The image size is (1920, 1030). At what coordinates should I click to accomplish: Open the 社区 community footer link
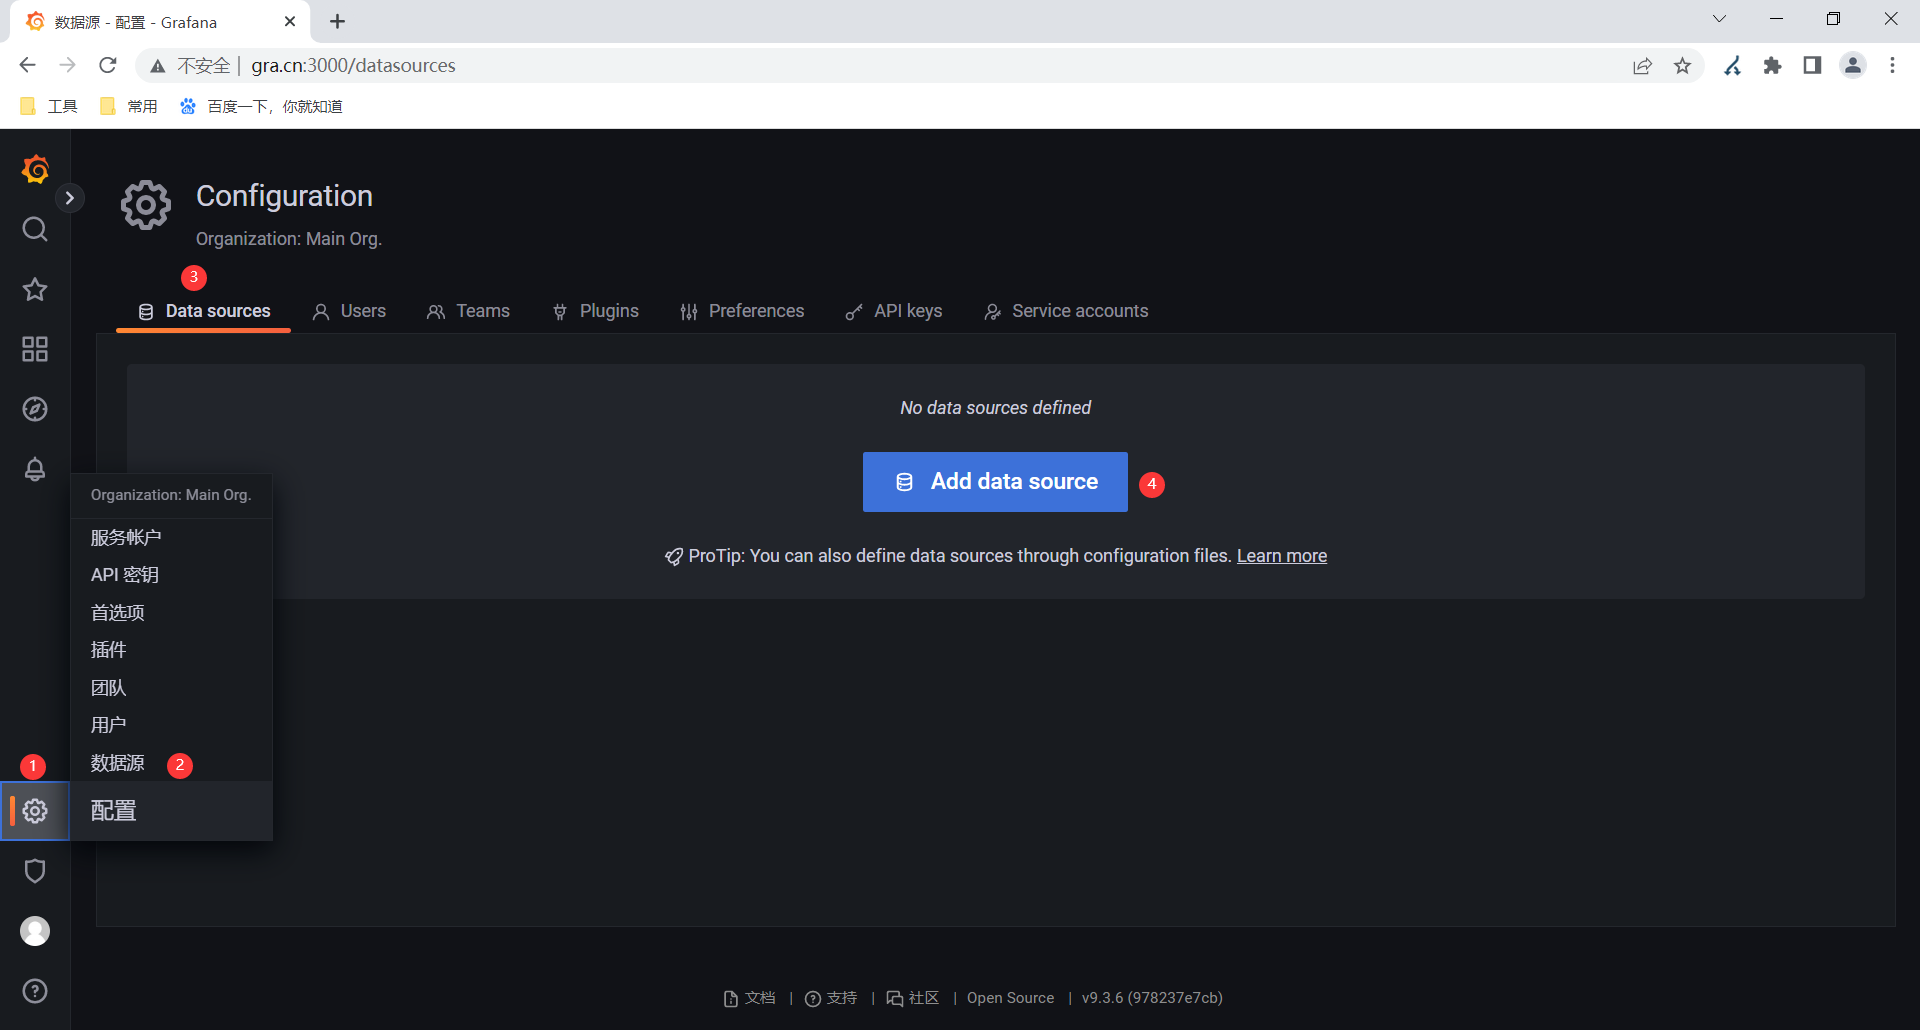pyautogui.click(x=913, y=998)
